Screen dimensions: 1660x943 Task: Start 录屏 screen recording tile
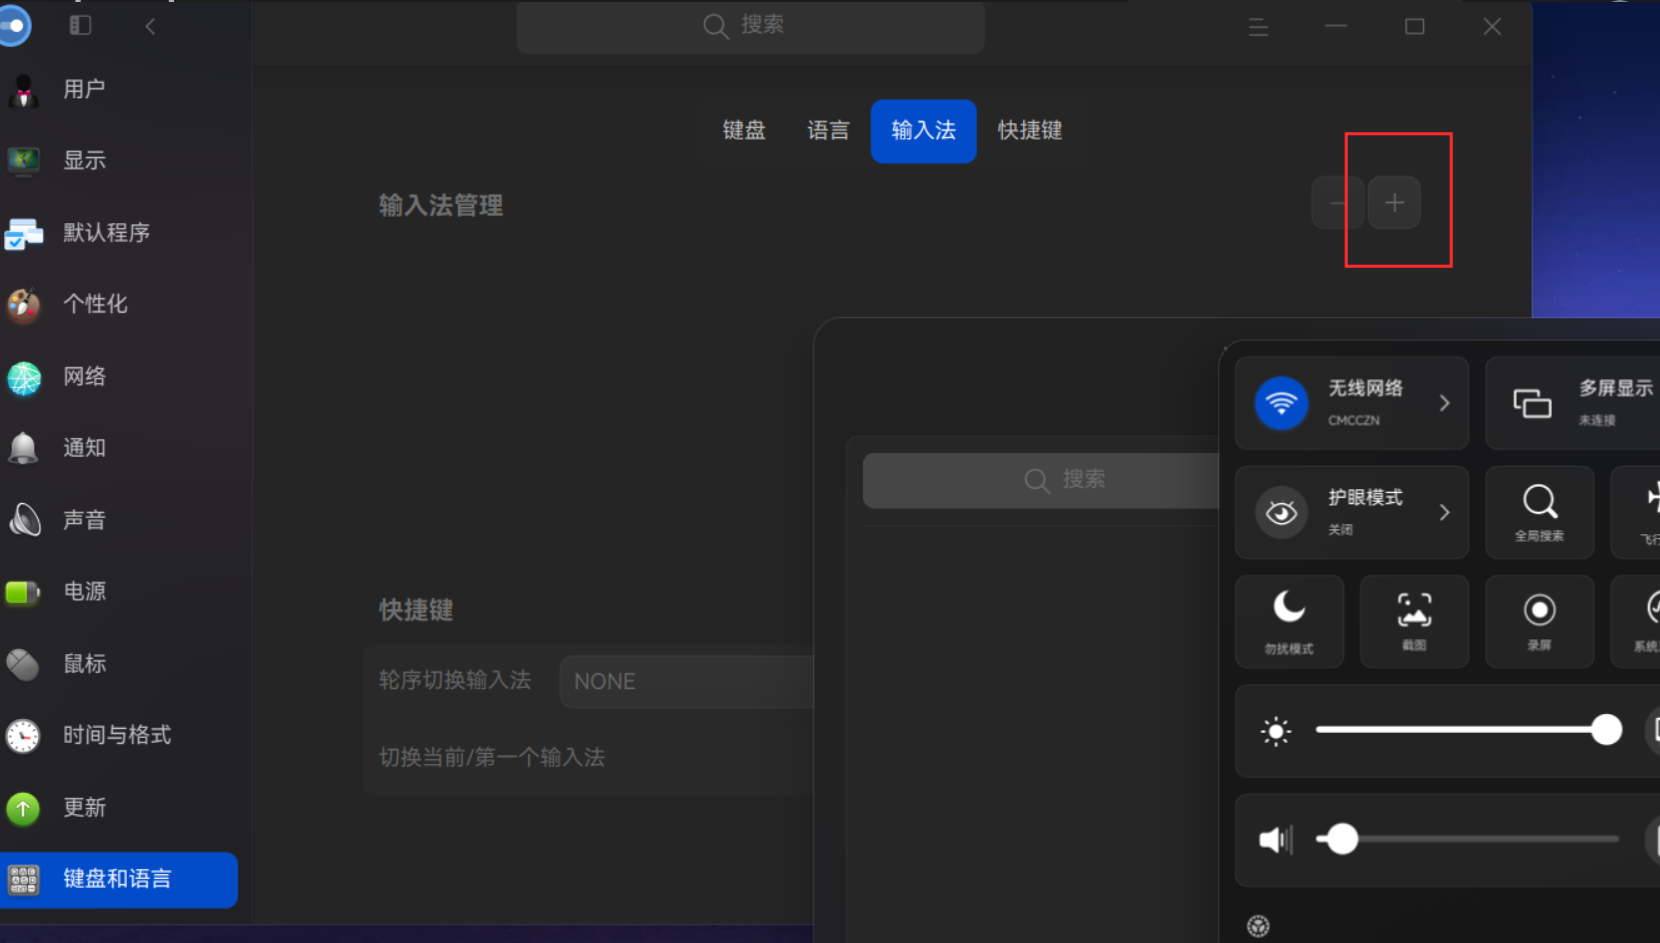(1539, 622)
